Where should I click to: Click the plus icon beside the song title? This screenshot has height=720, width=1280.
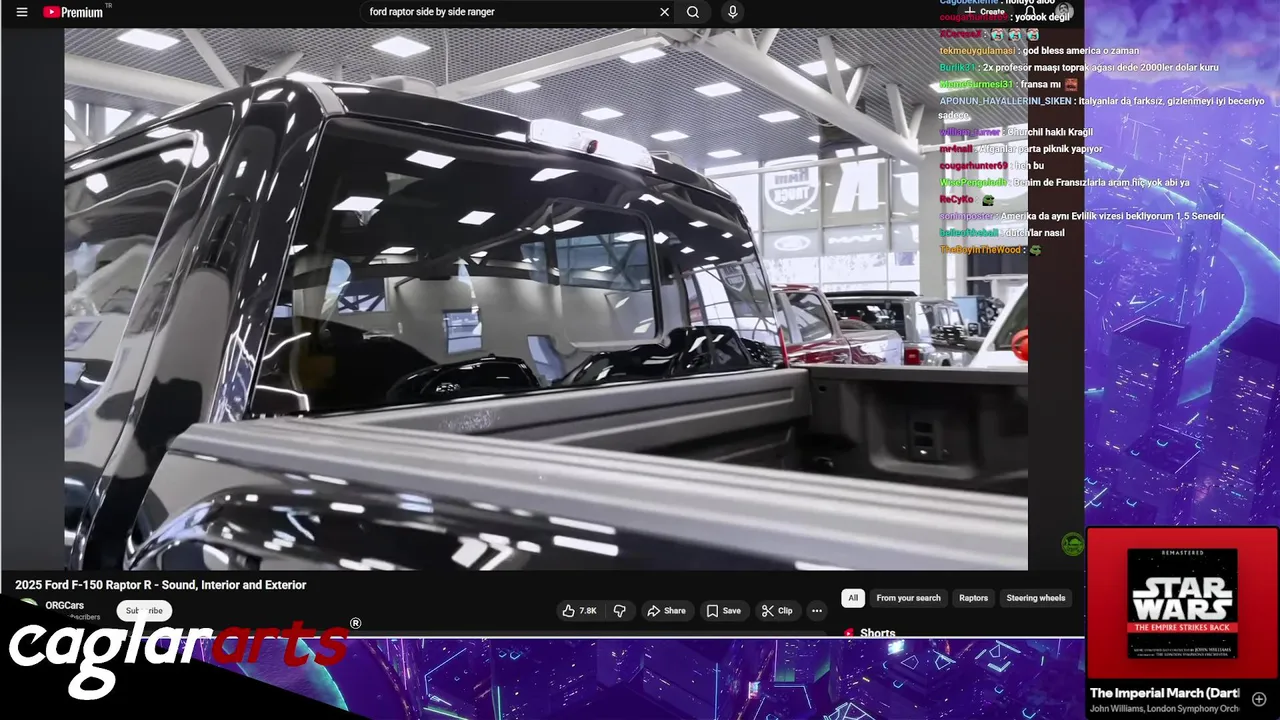click(x=1259, y=699)
